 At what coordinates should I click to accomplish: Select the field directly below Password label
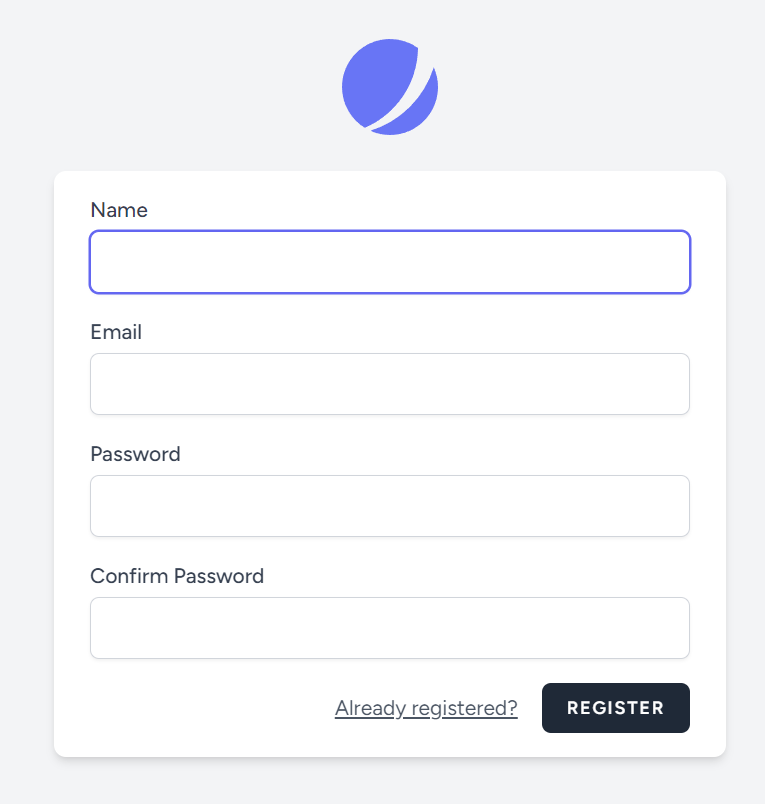point(390,506)
